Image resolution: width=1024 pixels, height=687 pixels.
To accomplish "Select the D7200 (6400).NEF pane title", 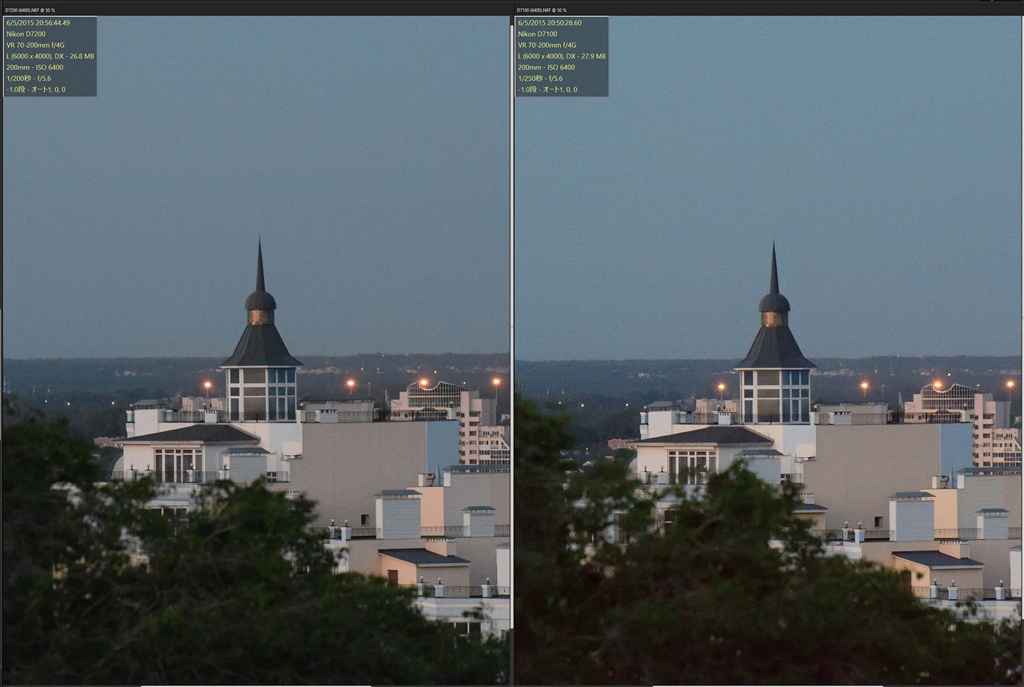I will pos(30,10).
